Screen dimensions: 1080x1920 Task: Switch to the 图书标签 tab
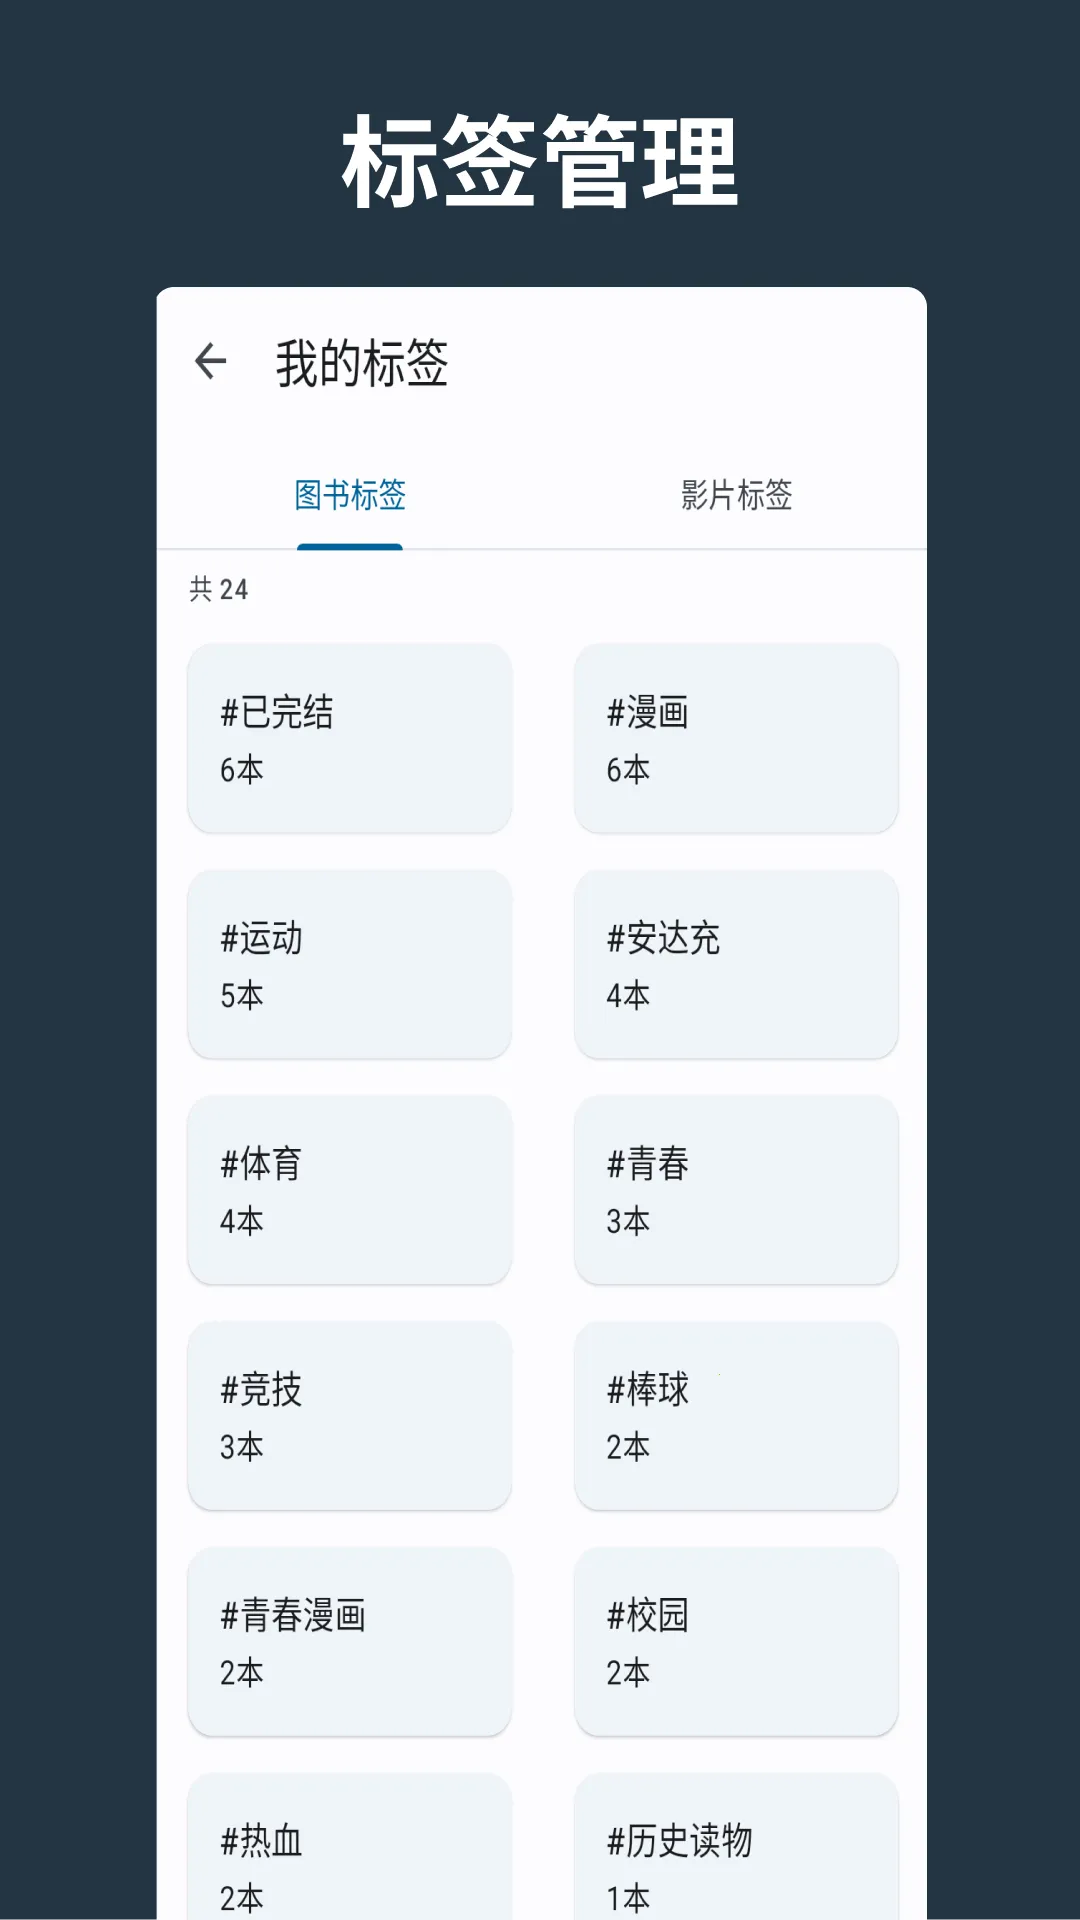pyautogui.click(x=350, y=495)
